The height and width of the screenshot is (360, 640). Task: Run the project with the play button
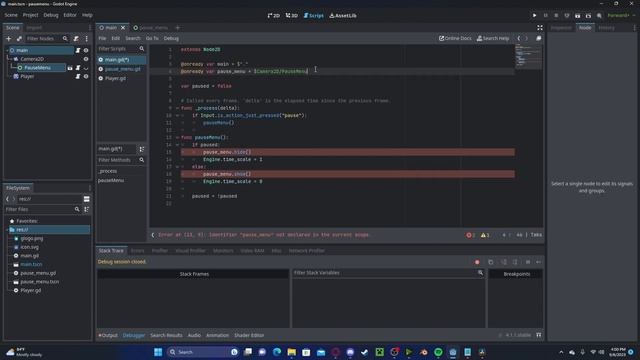(x=534, y=16)
